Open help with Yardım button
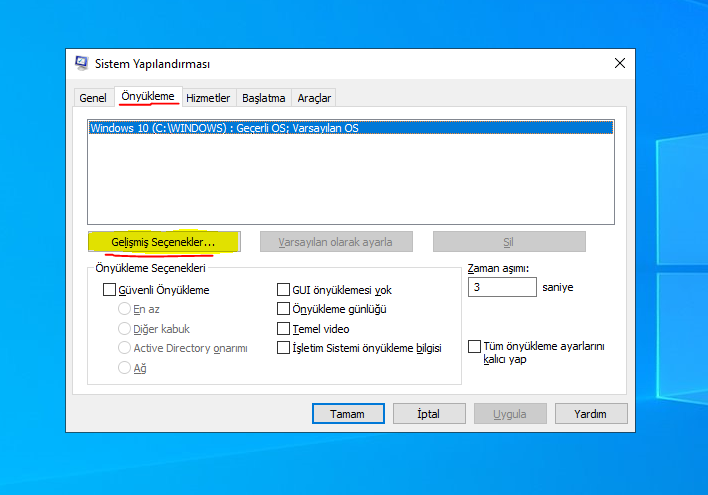Viewport: 708px width, 495px height. tap(591, 414)
